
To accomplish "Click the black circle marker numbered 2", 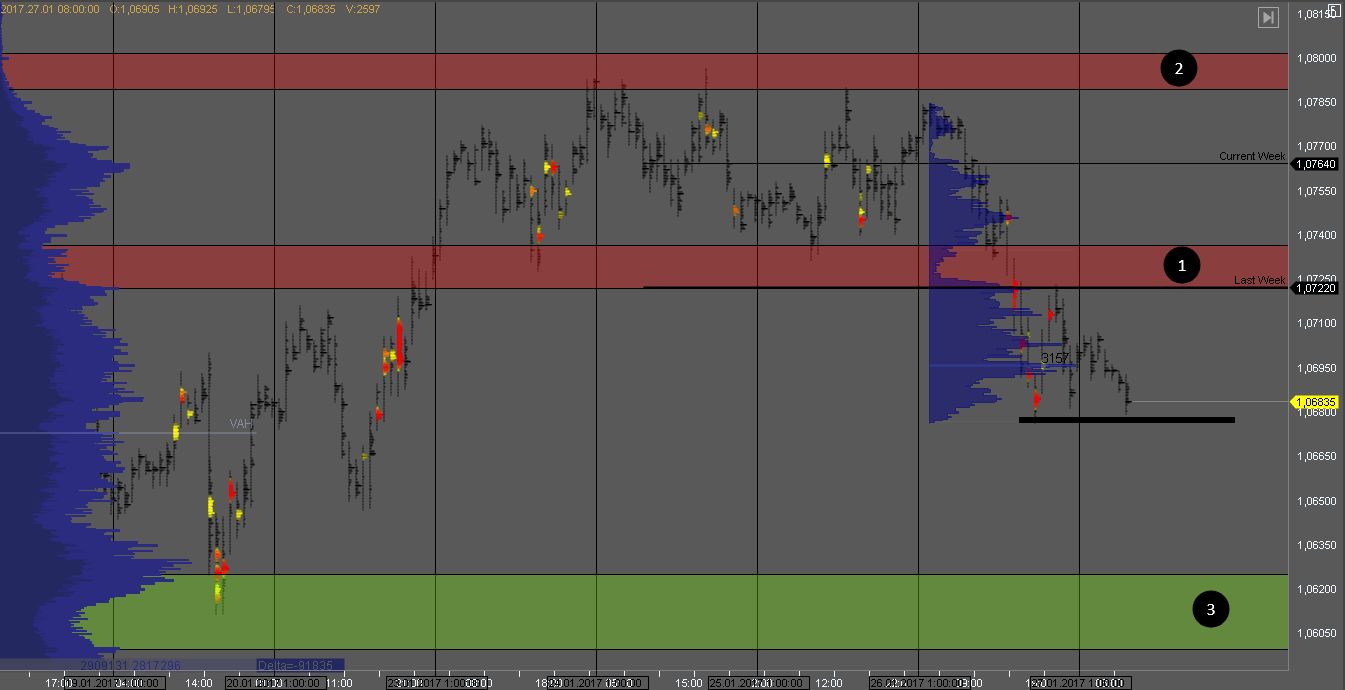I will pos(1178,69).
